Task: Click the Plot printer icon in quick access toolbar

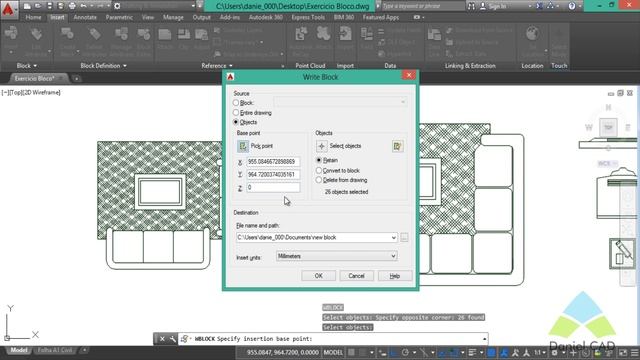Action: pyautogui.click(x=72, y=6)
